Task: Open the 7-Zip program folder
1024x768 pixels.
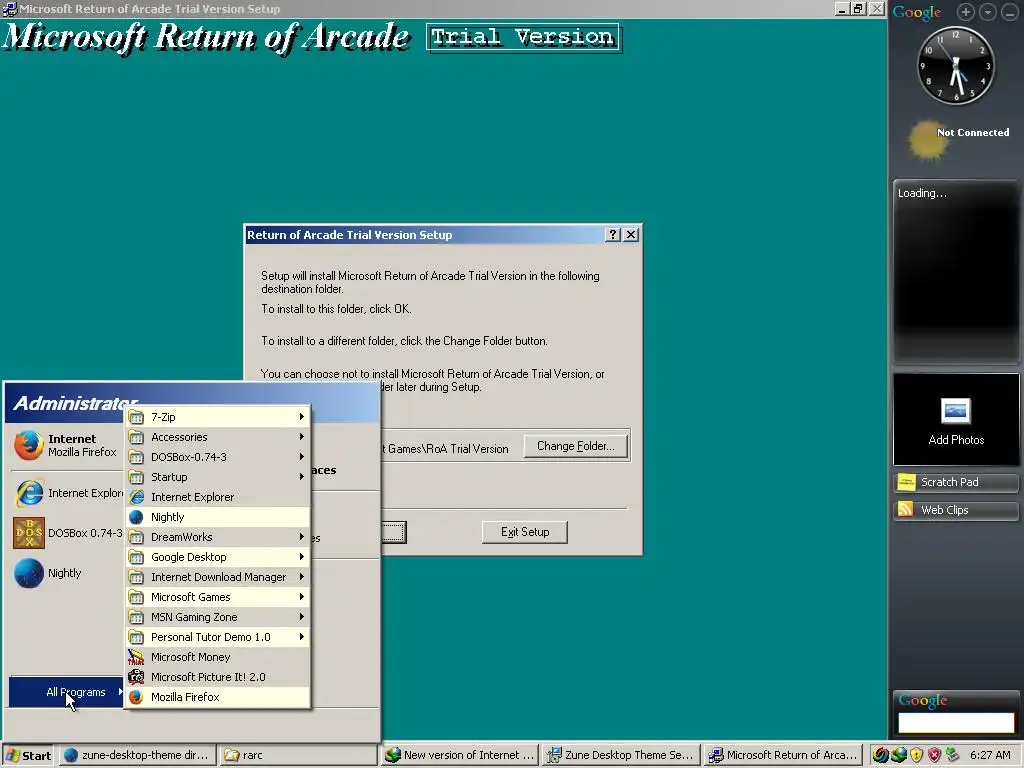Action: click(x=217, y=417)
